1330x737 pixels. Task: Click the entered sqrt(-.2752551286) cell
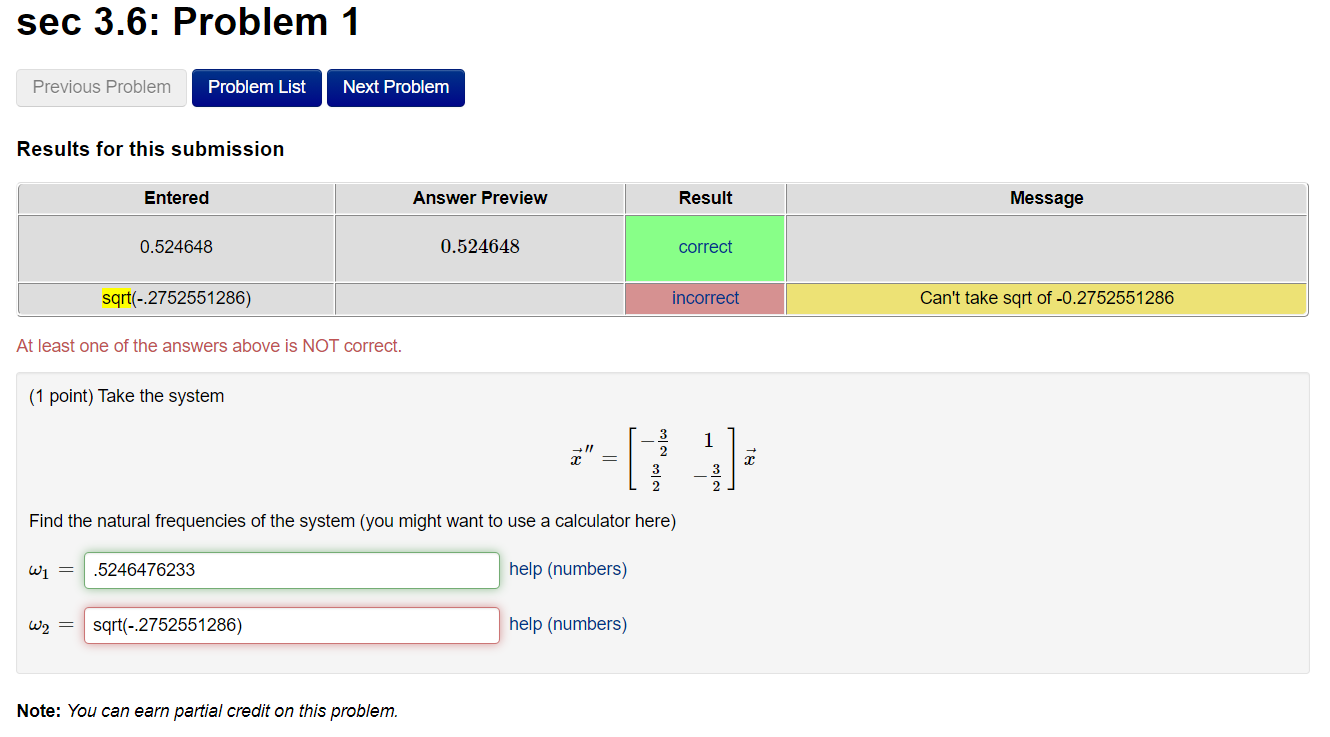pyautogui.click(x=177, y=298)
